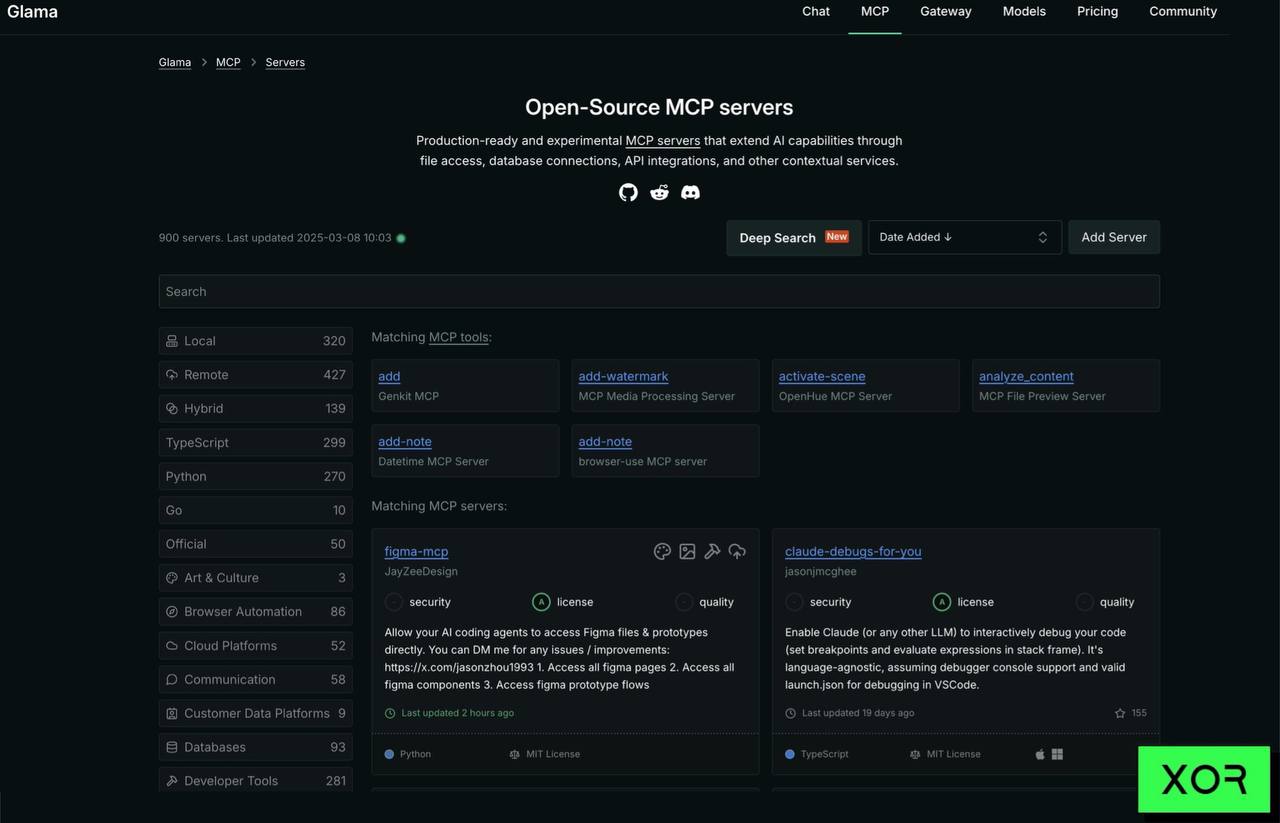Click the Reddit icon under the description
The image size is (1280, 823).
[659, 192]
